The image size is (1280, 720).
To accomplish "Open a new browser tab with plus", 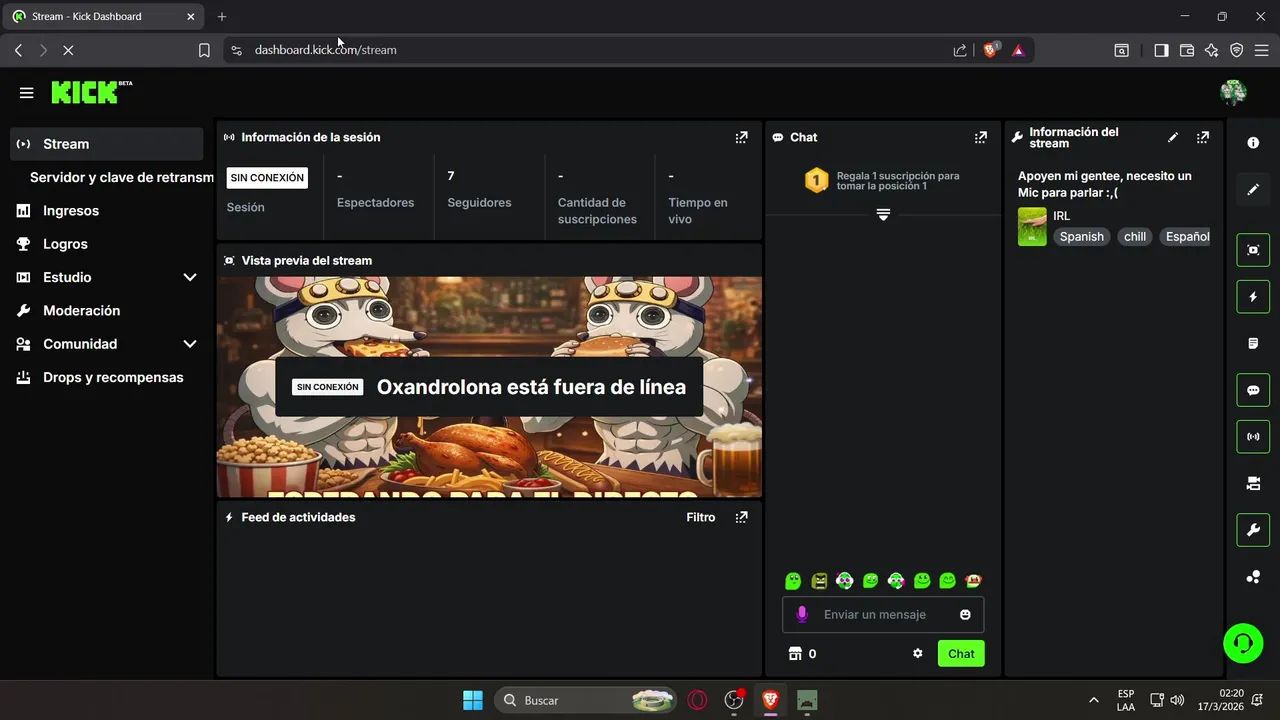I will coord(222,16).
